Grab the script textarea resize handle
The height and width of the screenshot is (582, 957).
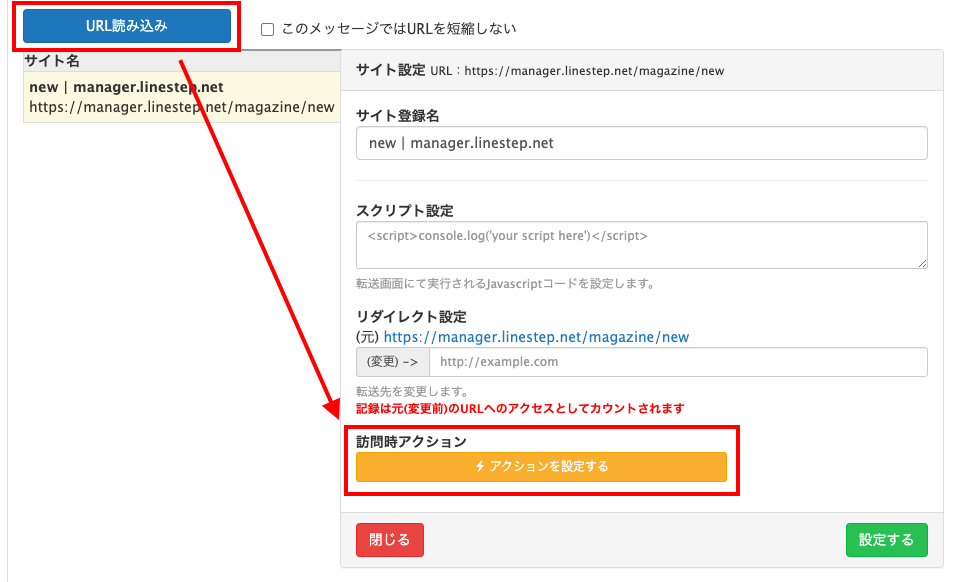921,262
